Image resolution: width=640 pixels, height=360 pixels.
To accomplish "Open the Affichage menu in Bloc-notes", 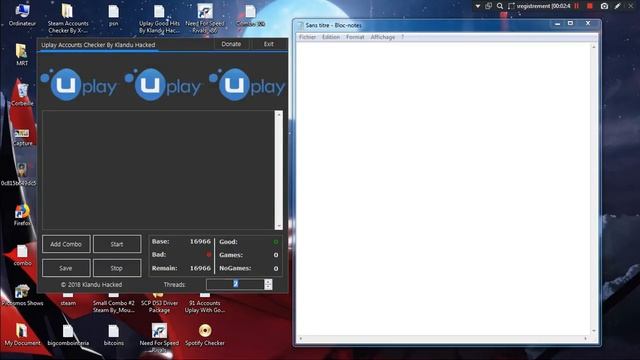I will click(x=382, y=37).
